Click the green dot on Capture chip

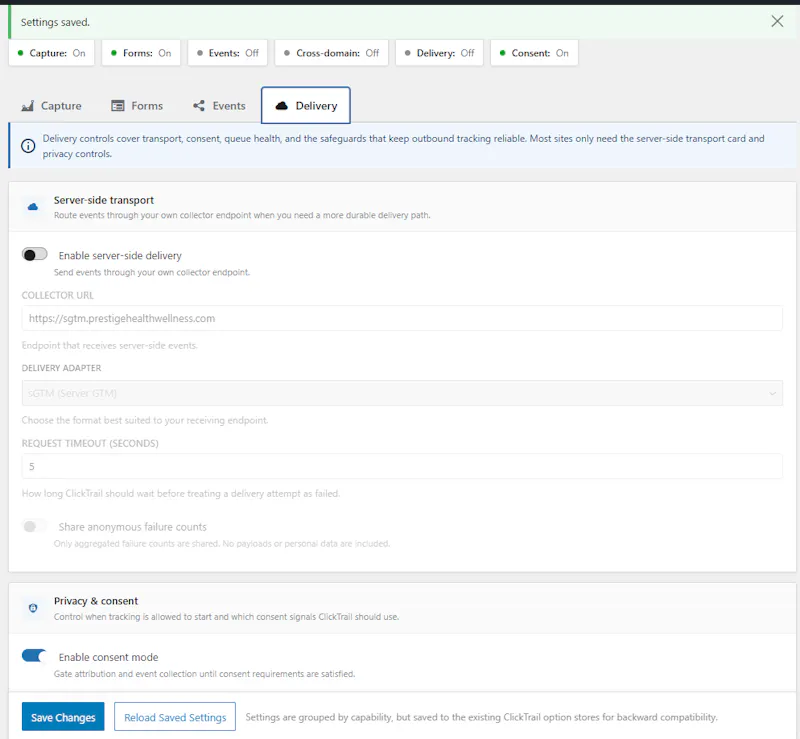(20, 53)
